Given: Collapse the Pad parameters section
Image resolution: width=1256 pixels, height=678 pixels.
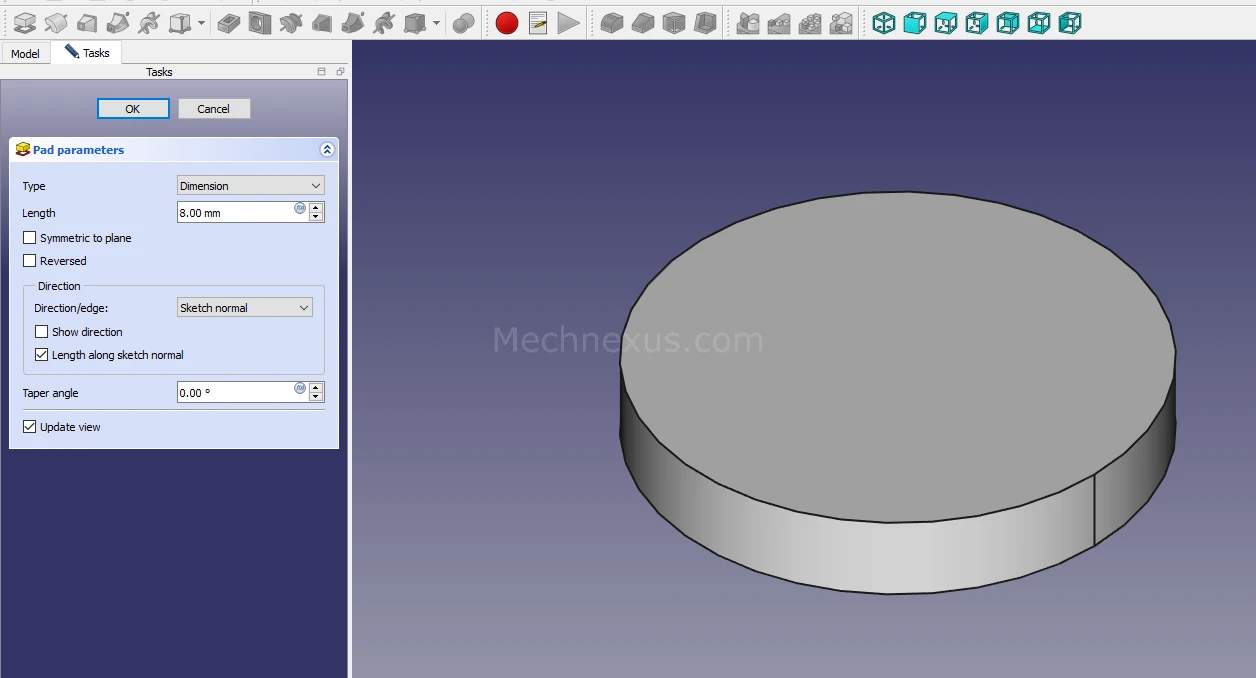Looking at the screenshot, I should point(326,150).
